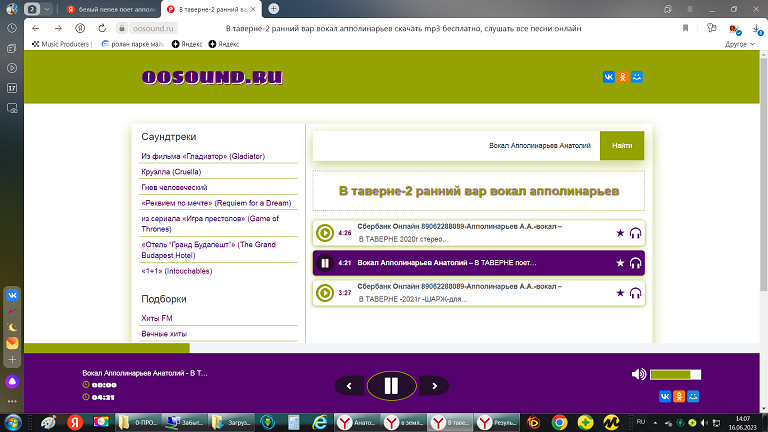Open a new browser tab
This screenshot has height=432, width=768.
274,8
